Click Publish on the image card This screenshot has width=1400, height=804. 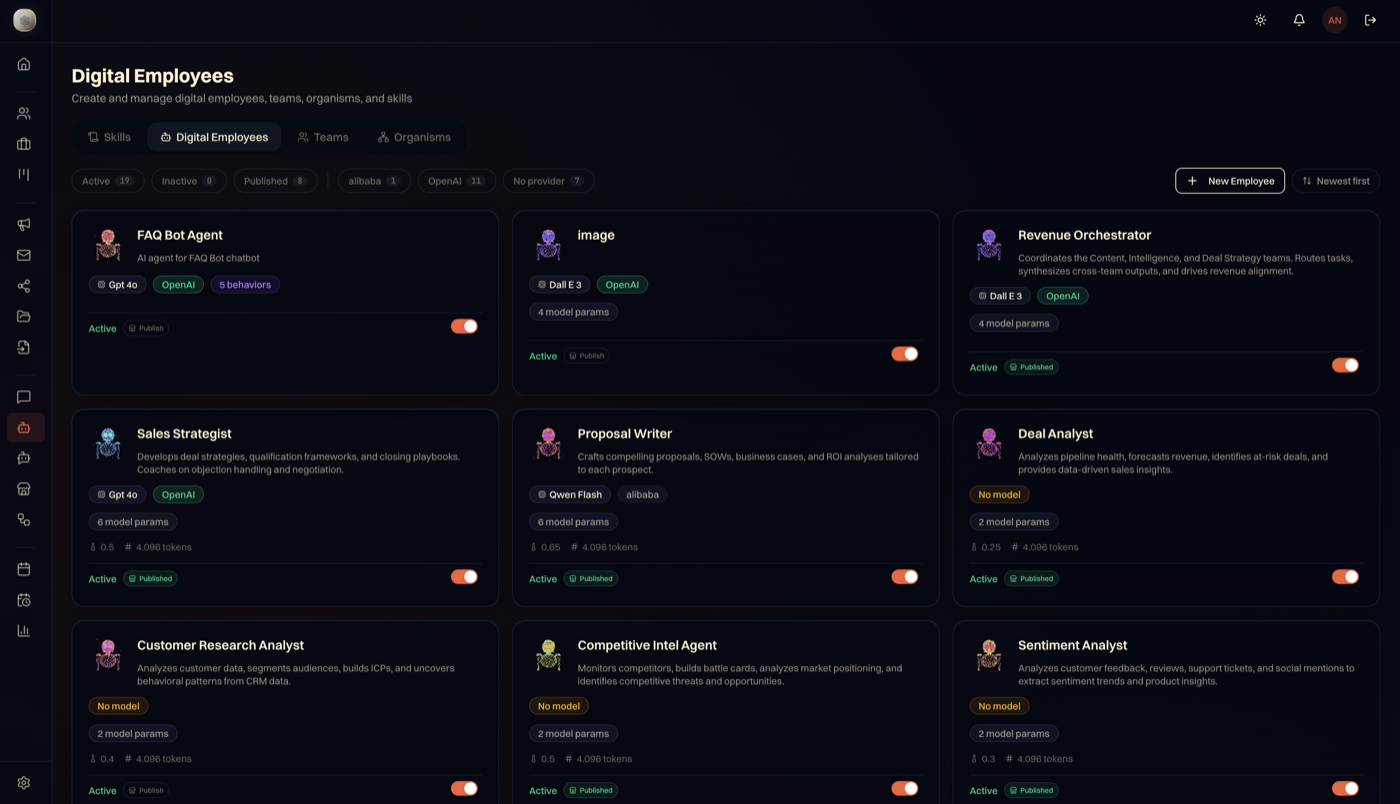(x=587, y=355)
